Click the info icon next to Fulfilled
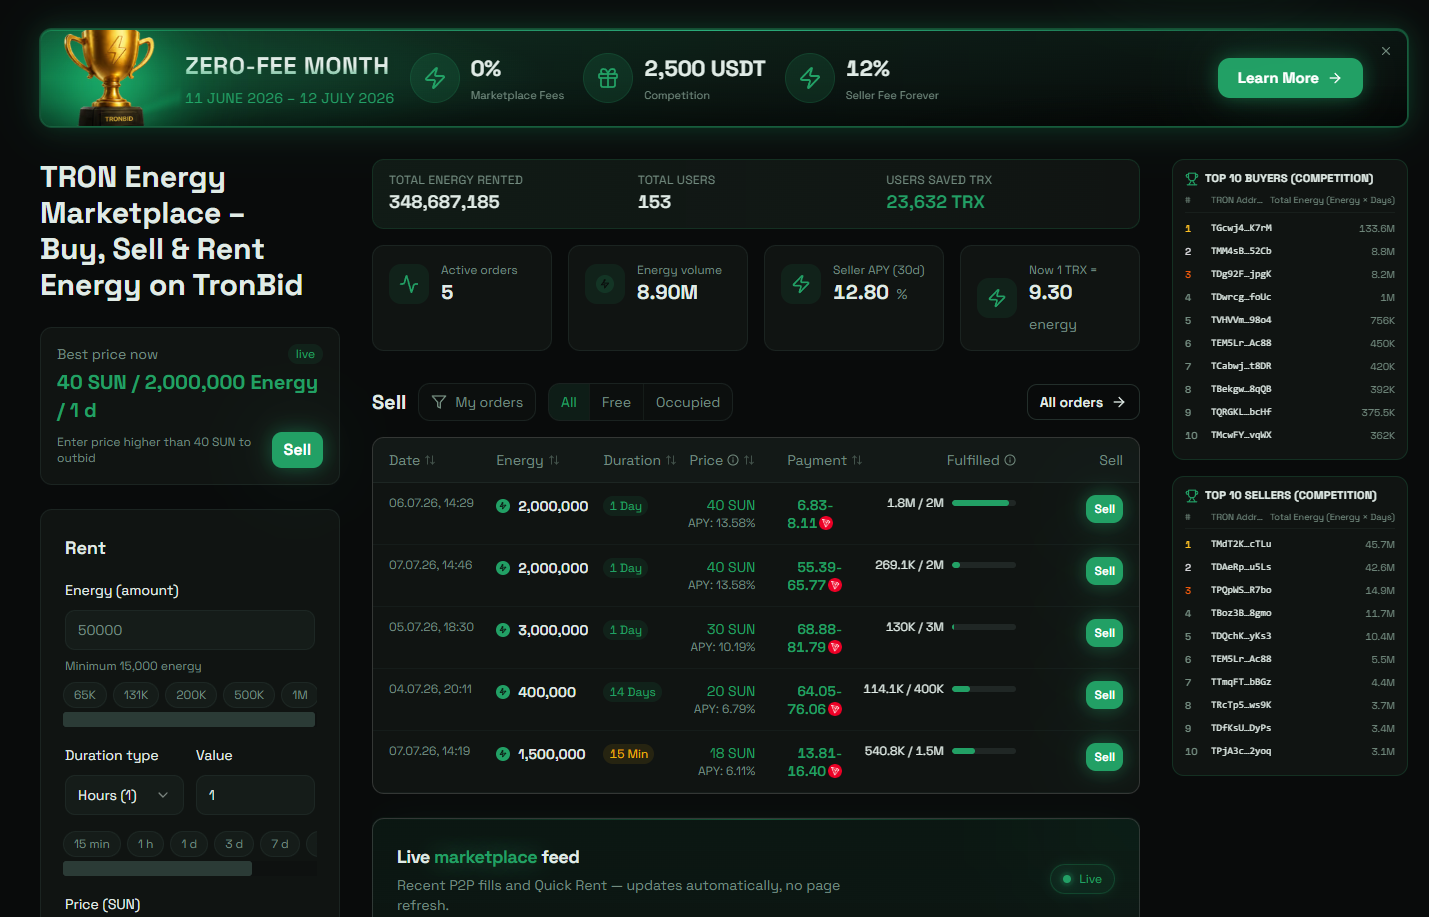 click(x=1010, y=460)
